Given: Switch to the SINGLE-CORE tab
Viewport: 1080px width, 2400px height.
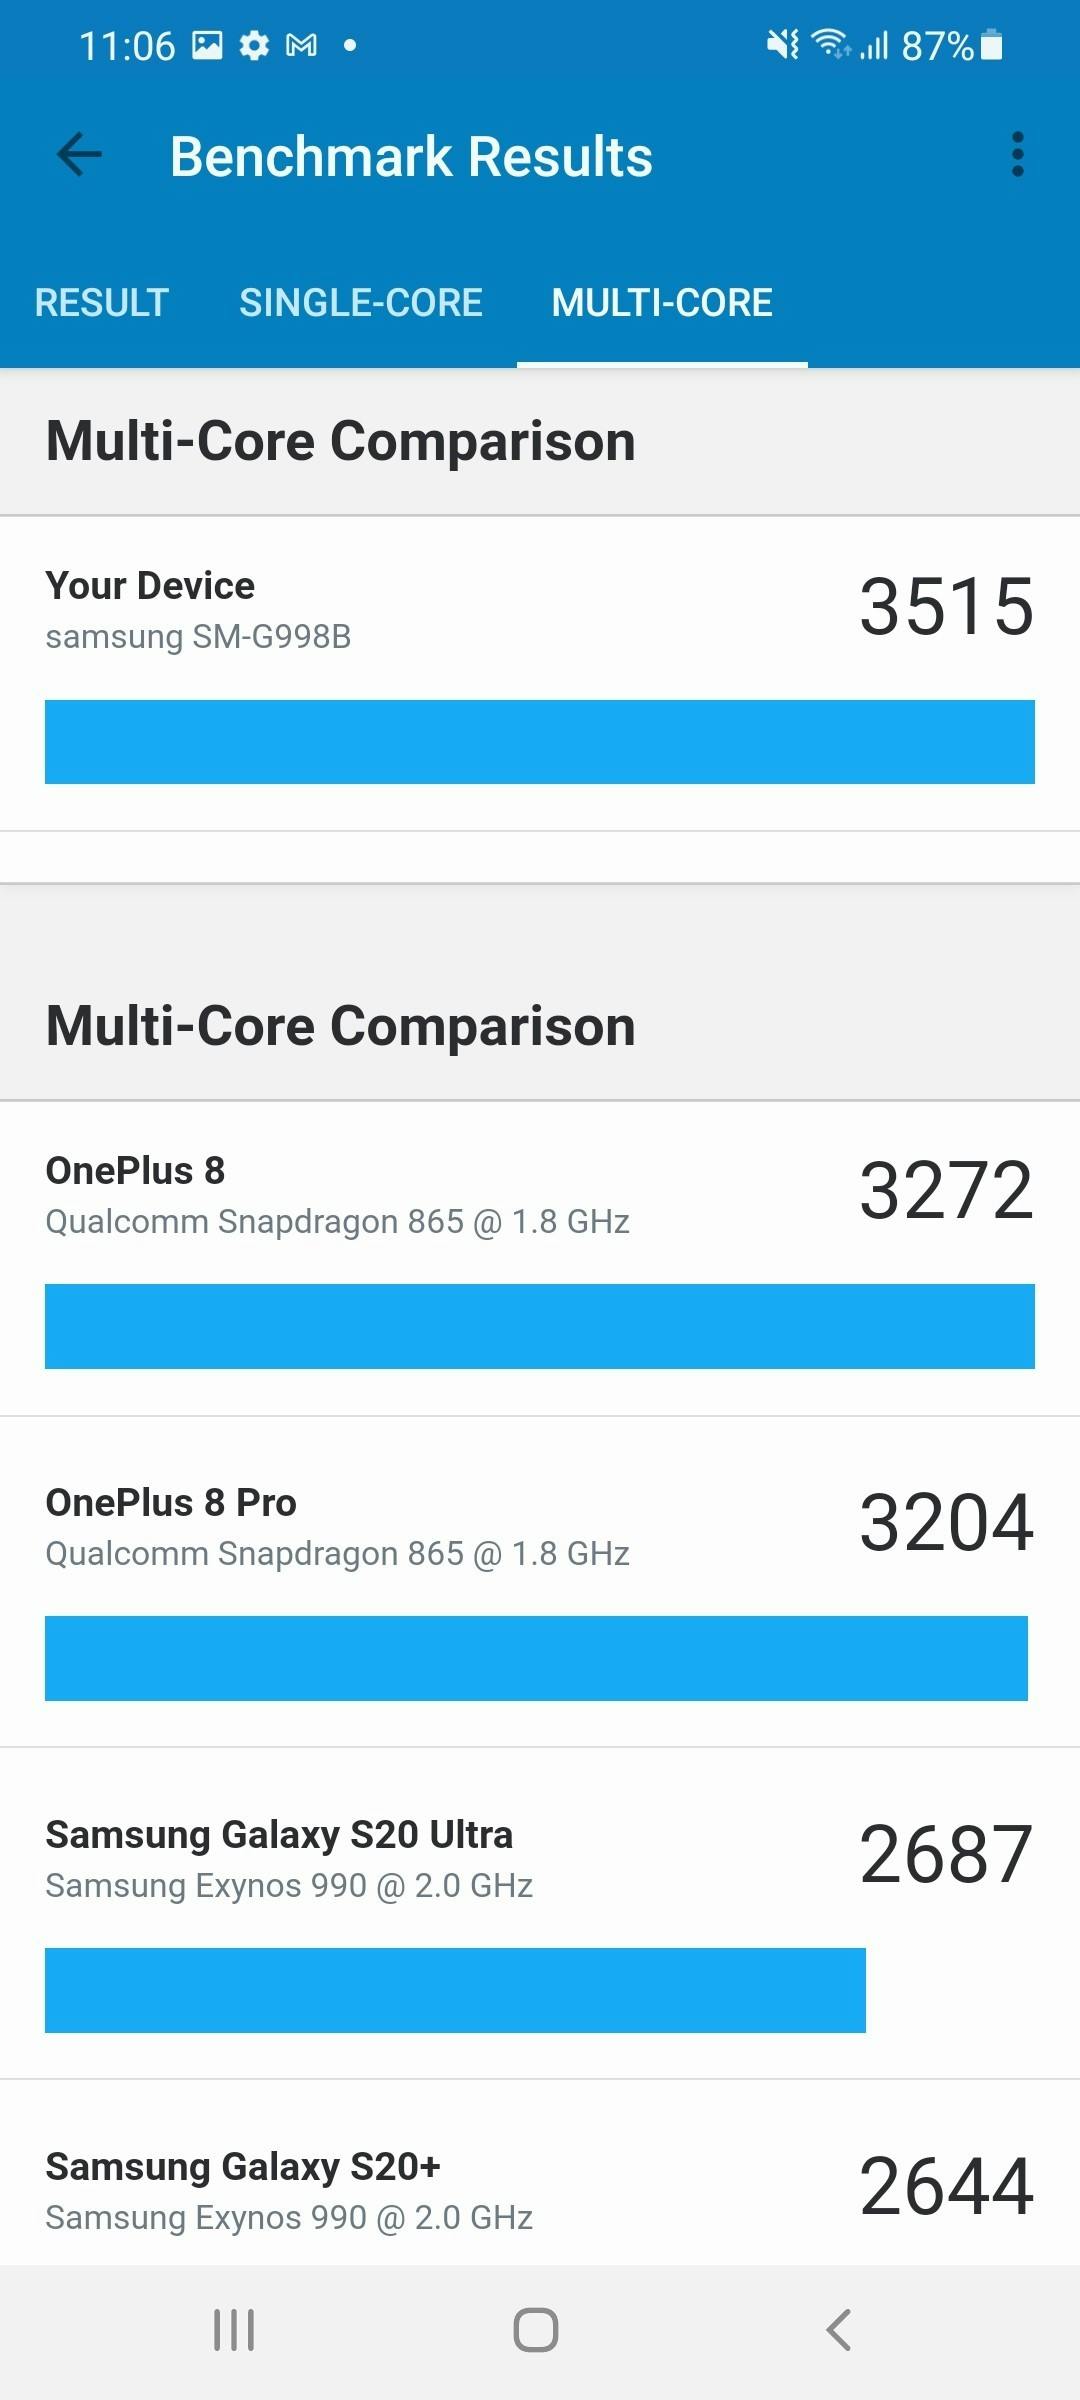Looking at the screenshot, I should tap(361, 303).
